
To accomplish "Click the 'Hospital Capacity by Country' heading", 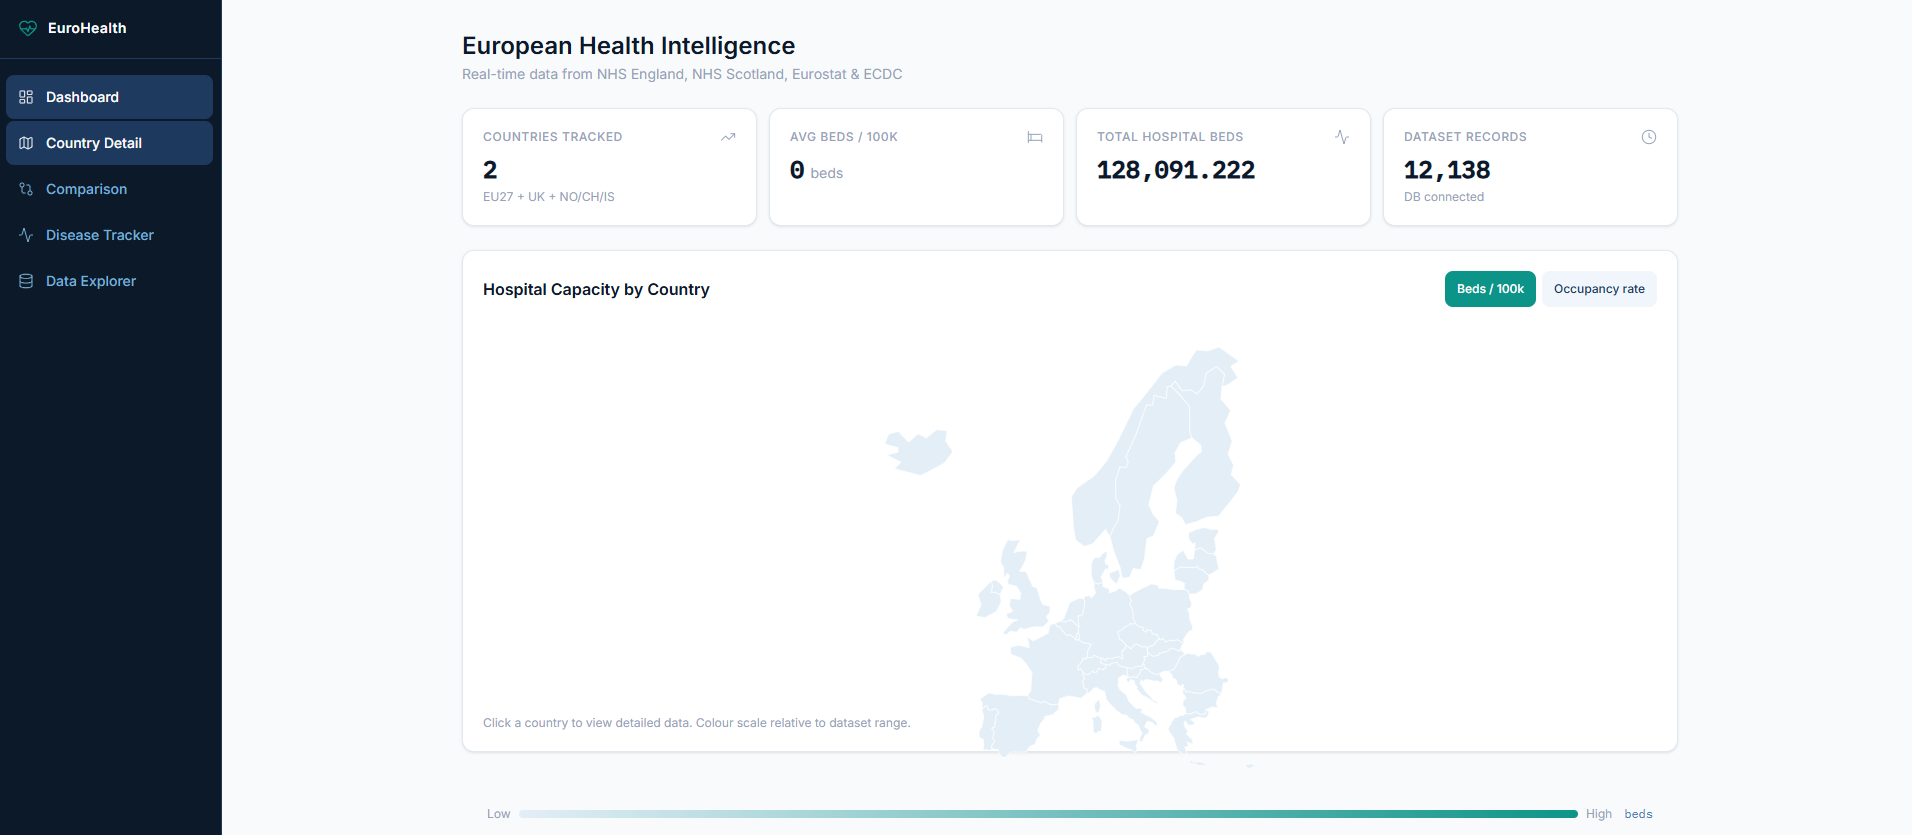I will [x=596, y=289].
